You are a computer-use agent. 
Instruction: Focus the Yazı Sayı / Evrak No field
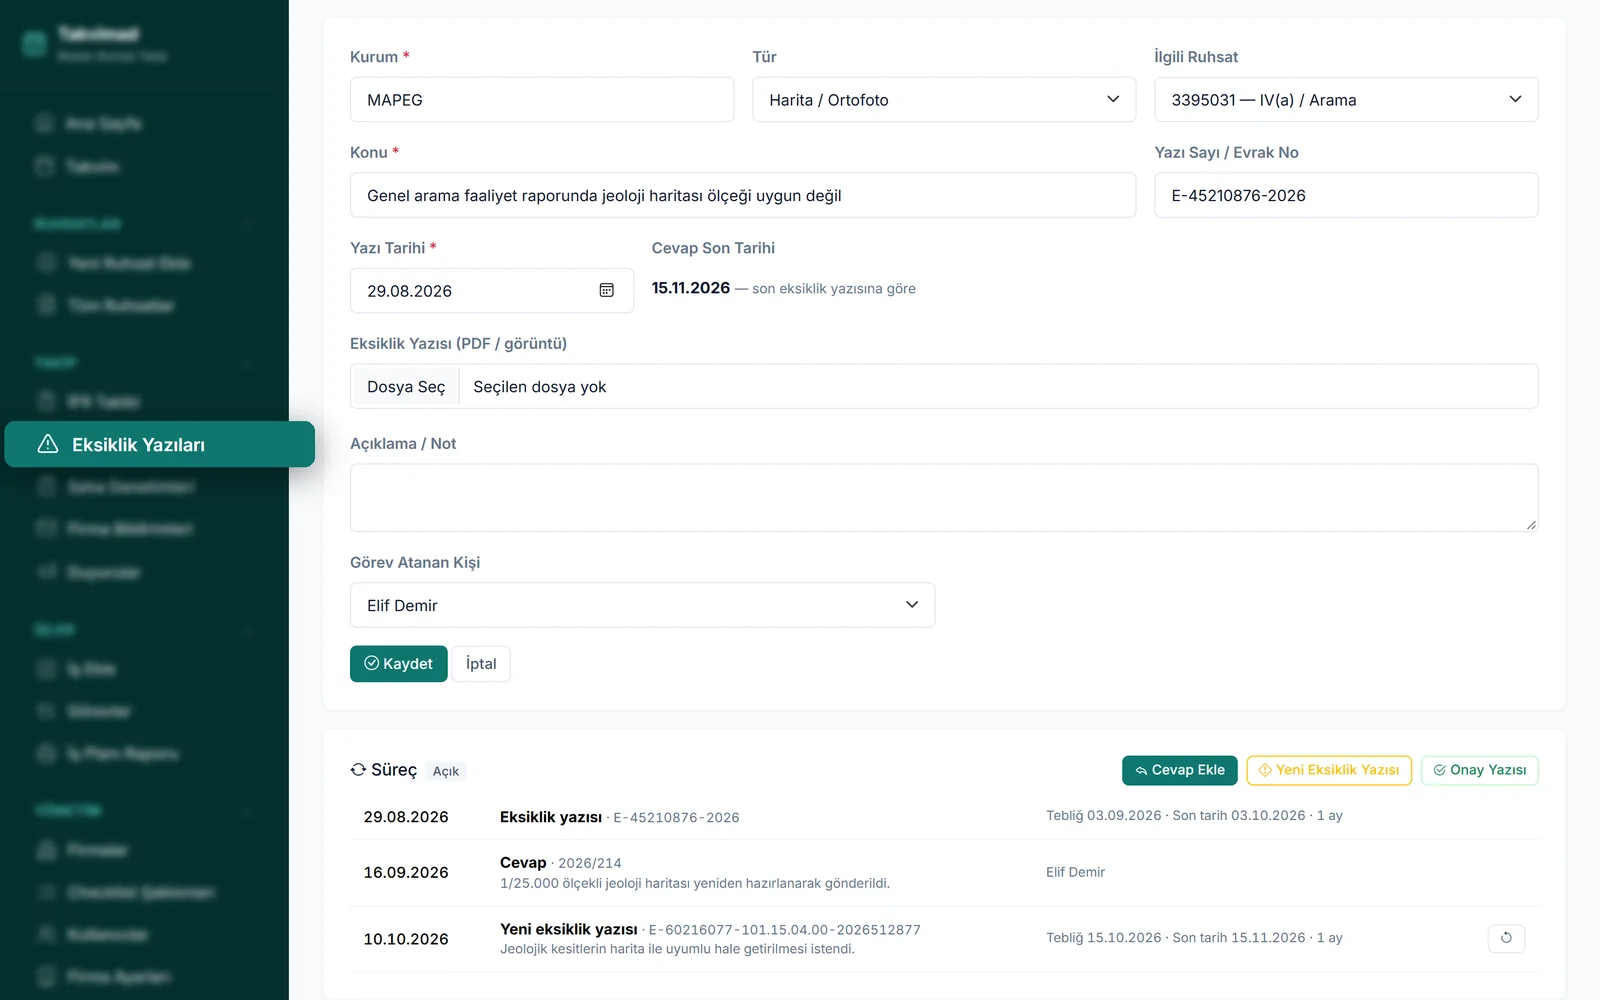click(1346, 195)
